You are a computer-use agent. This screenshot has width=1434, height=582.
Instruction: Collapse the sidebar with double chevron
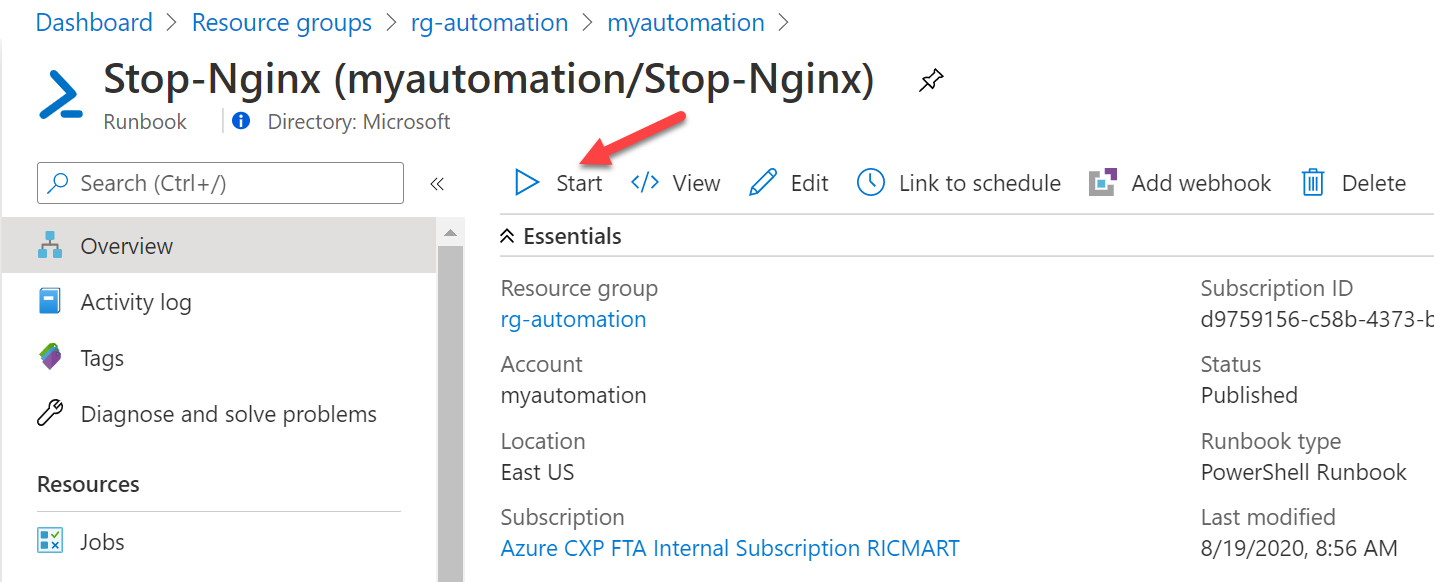[x=437, y=184]
